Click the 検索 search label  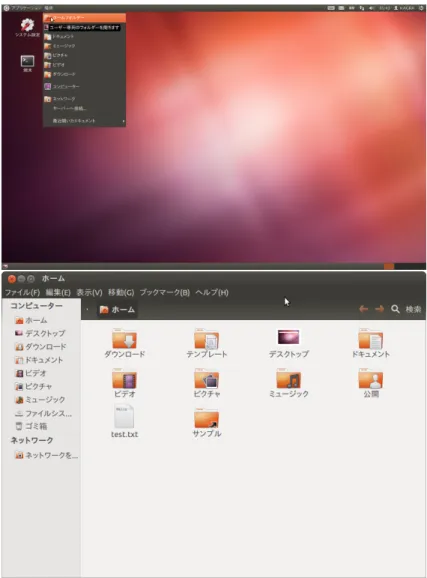click(x=413, y=309)
